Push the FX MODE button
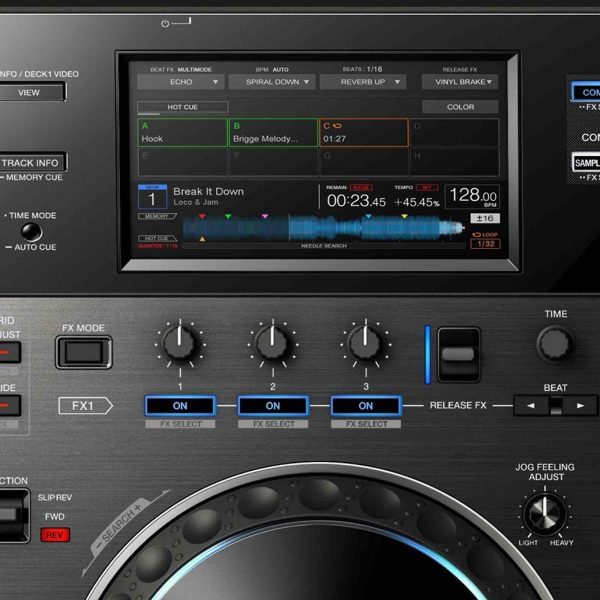The height and width of the screenshot is (600, 600). tap(84, 352)
